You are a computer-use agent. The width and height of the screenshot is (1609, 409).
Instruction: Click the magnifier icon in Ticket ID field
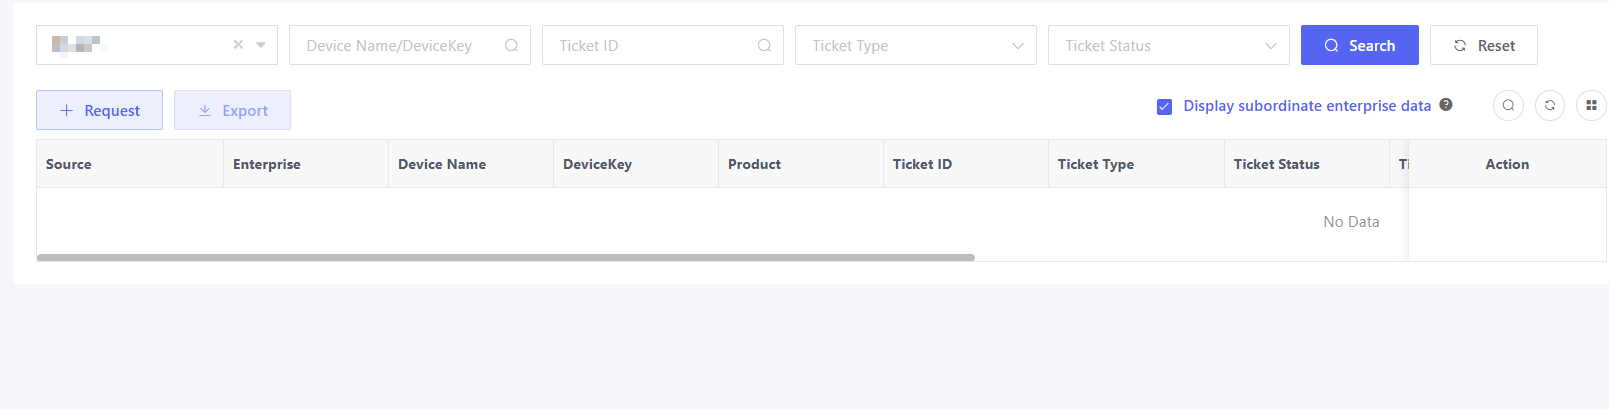click(764, 46)
